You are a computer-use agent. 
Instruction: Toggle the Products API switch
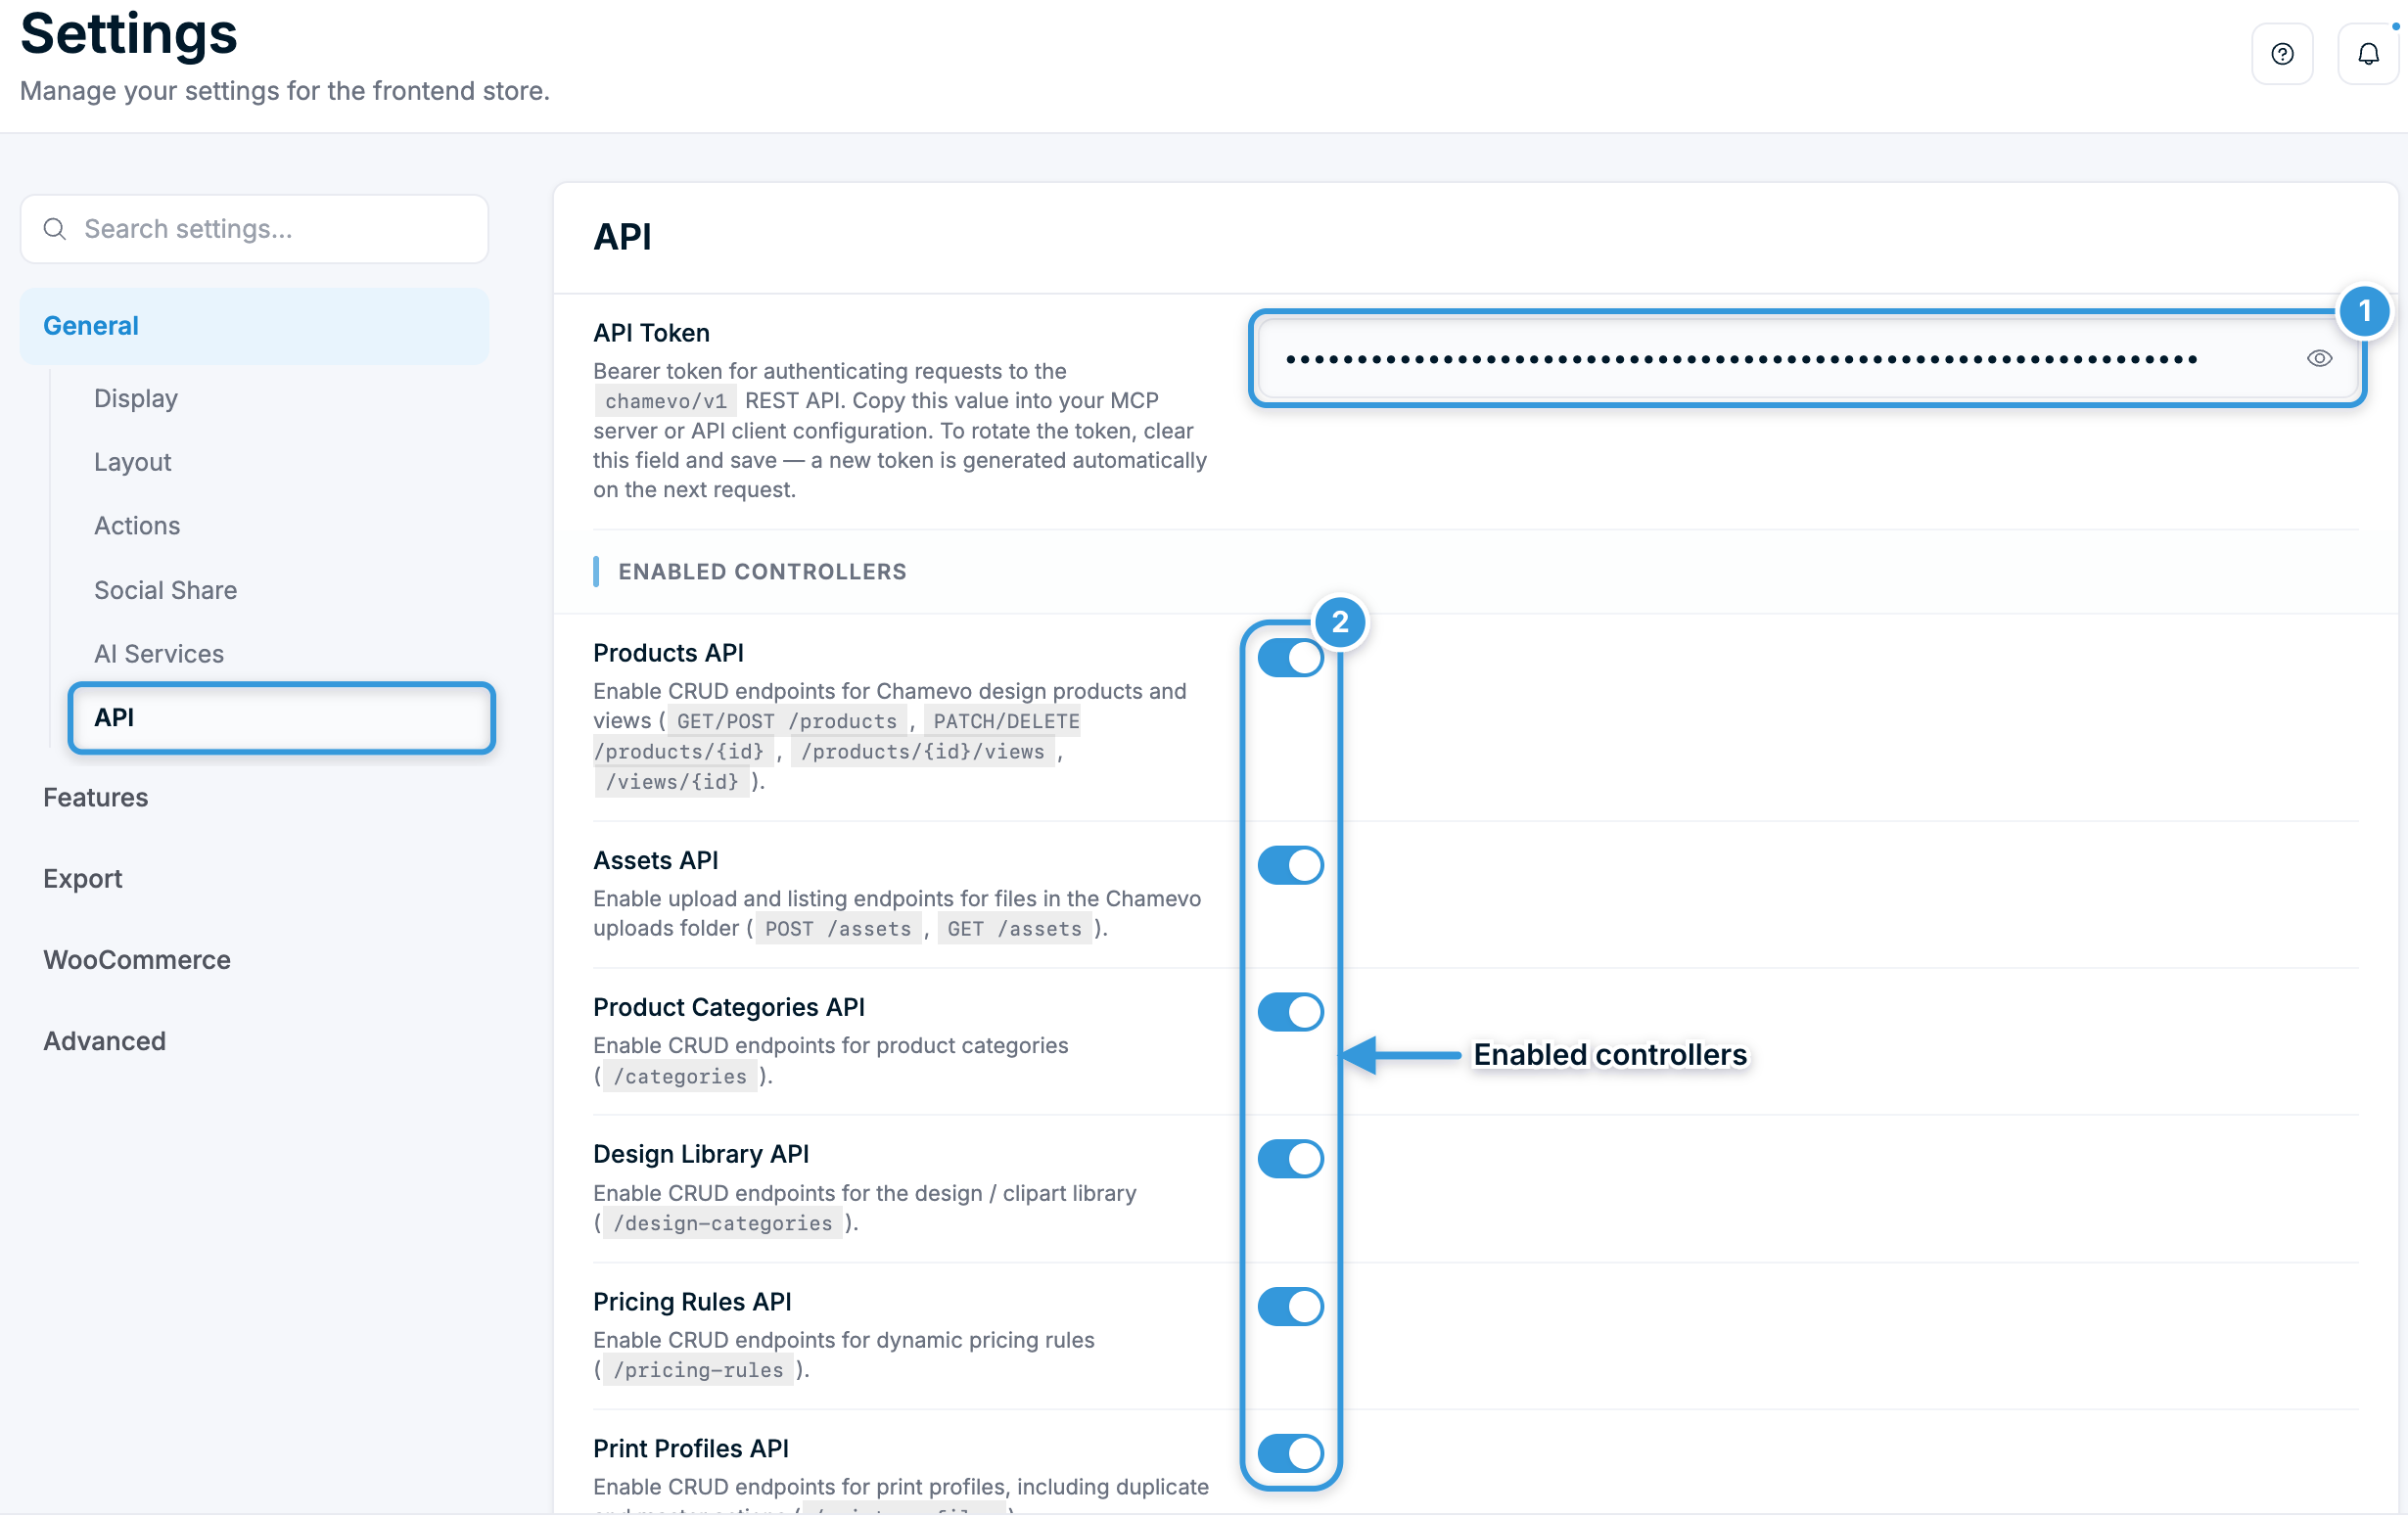(x=1290, y=658)
